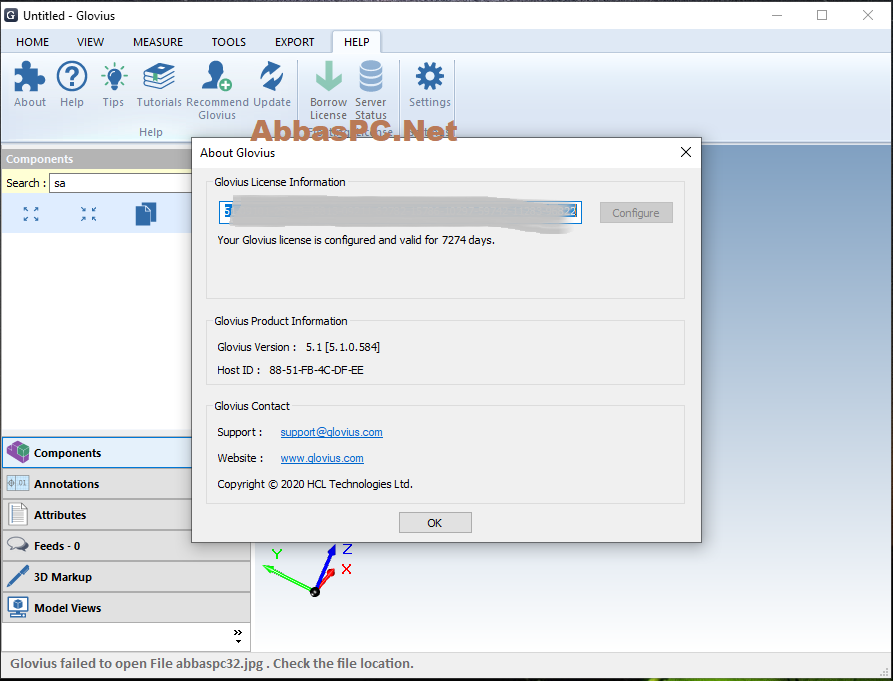Click the license valid for 7274 days text
This screenshot has height=681, width=893.
[x=356, y=240]
